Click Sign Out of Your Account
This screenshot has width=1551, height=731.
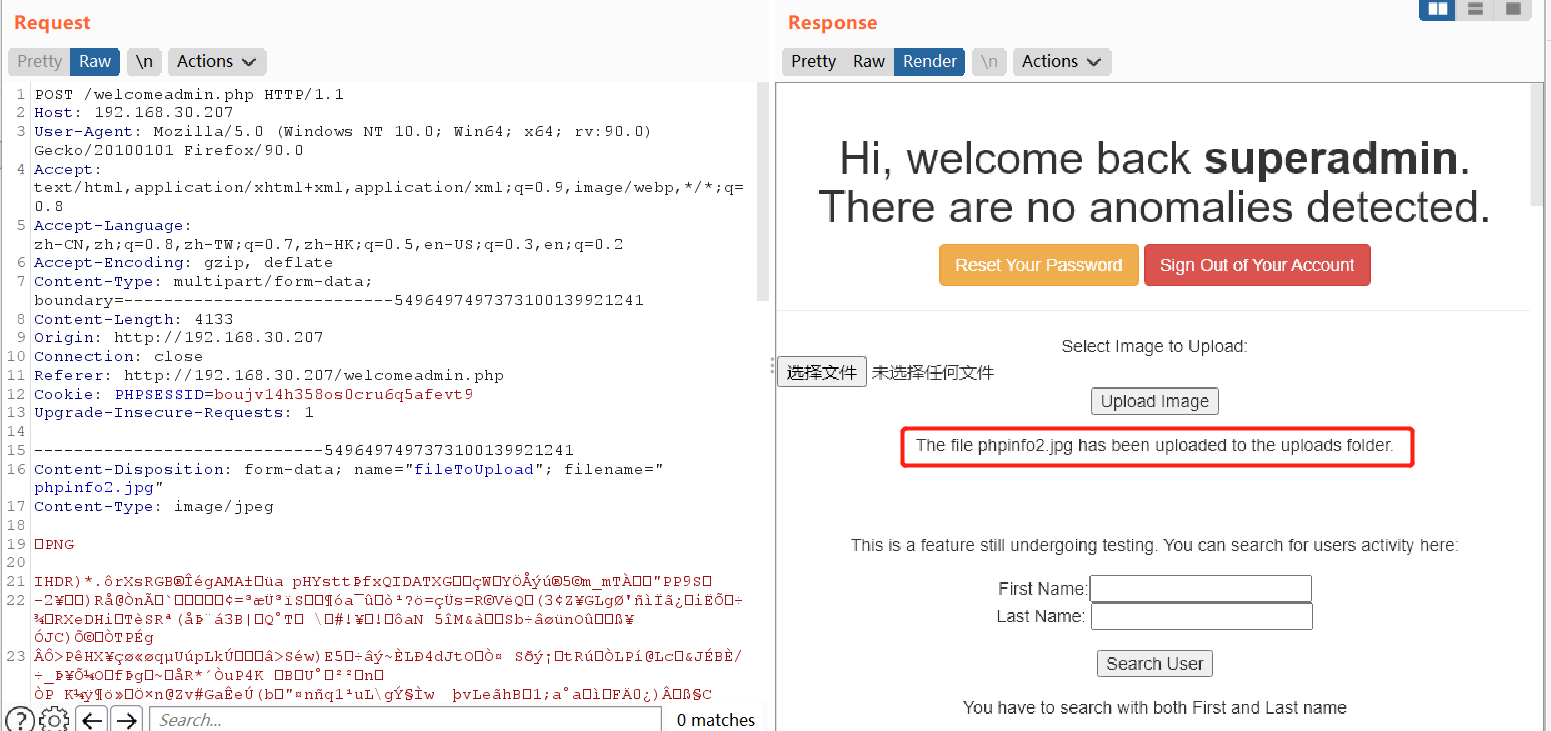1257,265
